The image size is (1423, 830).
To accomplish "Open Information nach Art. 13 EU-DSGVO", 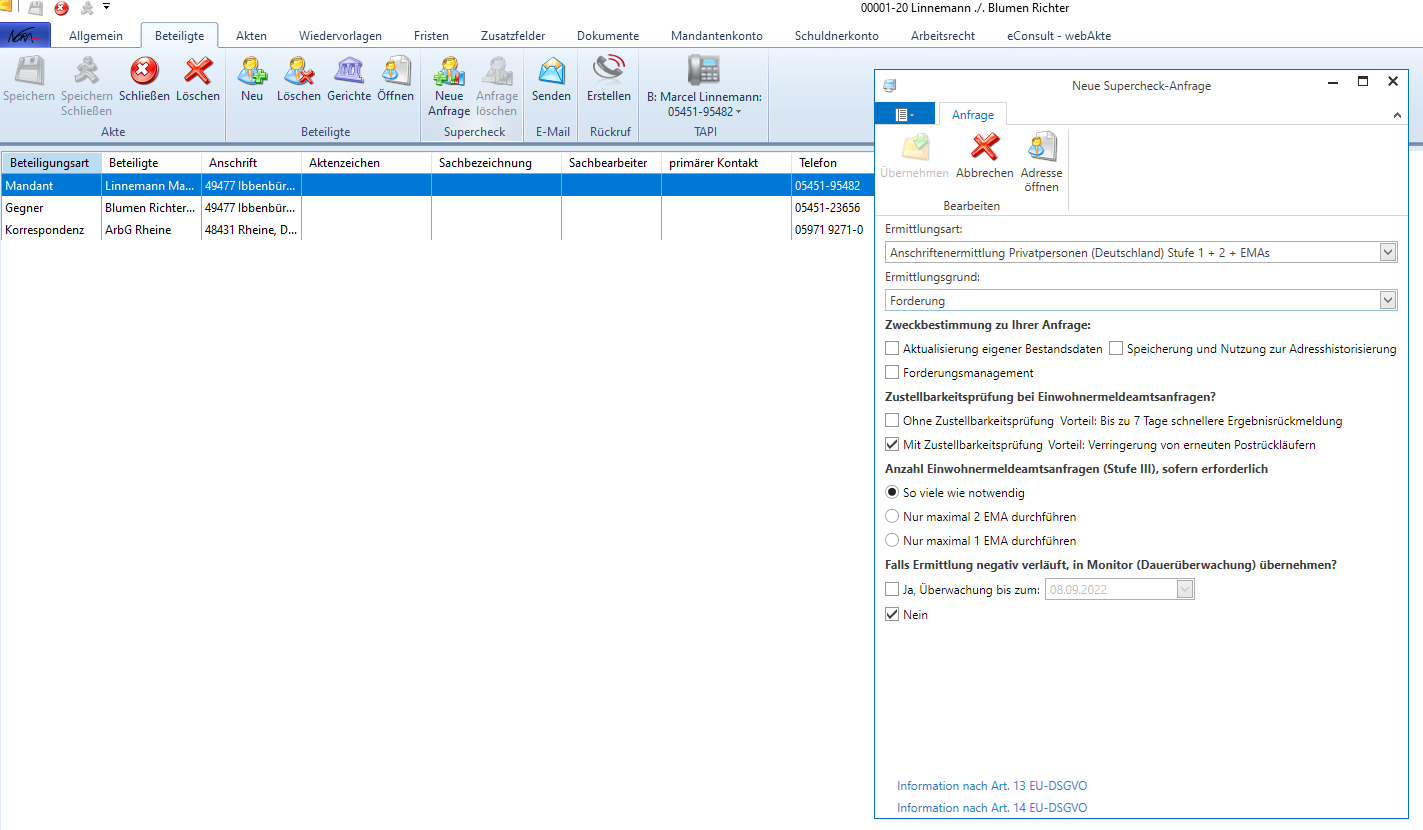I will pyautogui.click(x=991, y=786).
